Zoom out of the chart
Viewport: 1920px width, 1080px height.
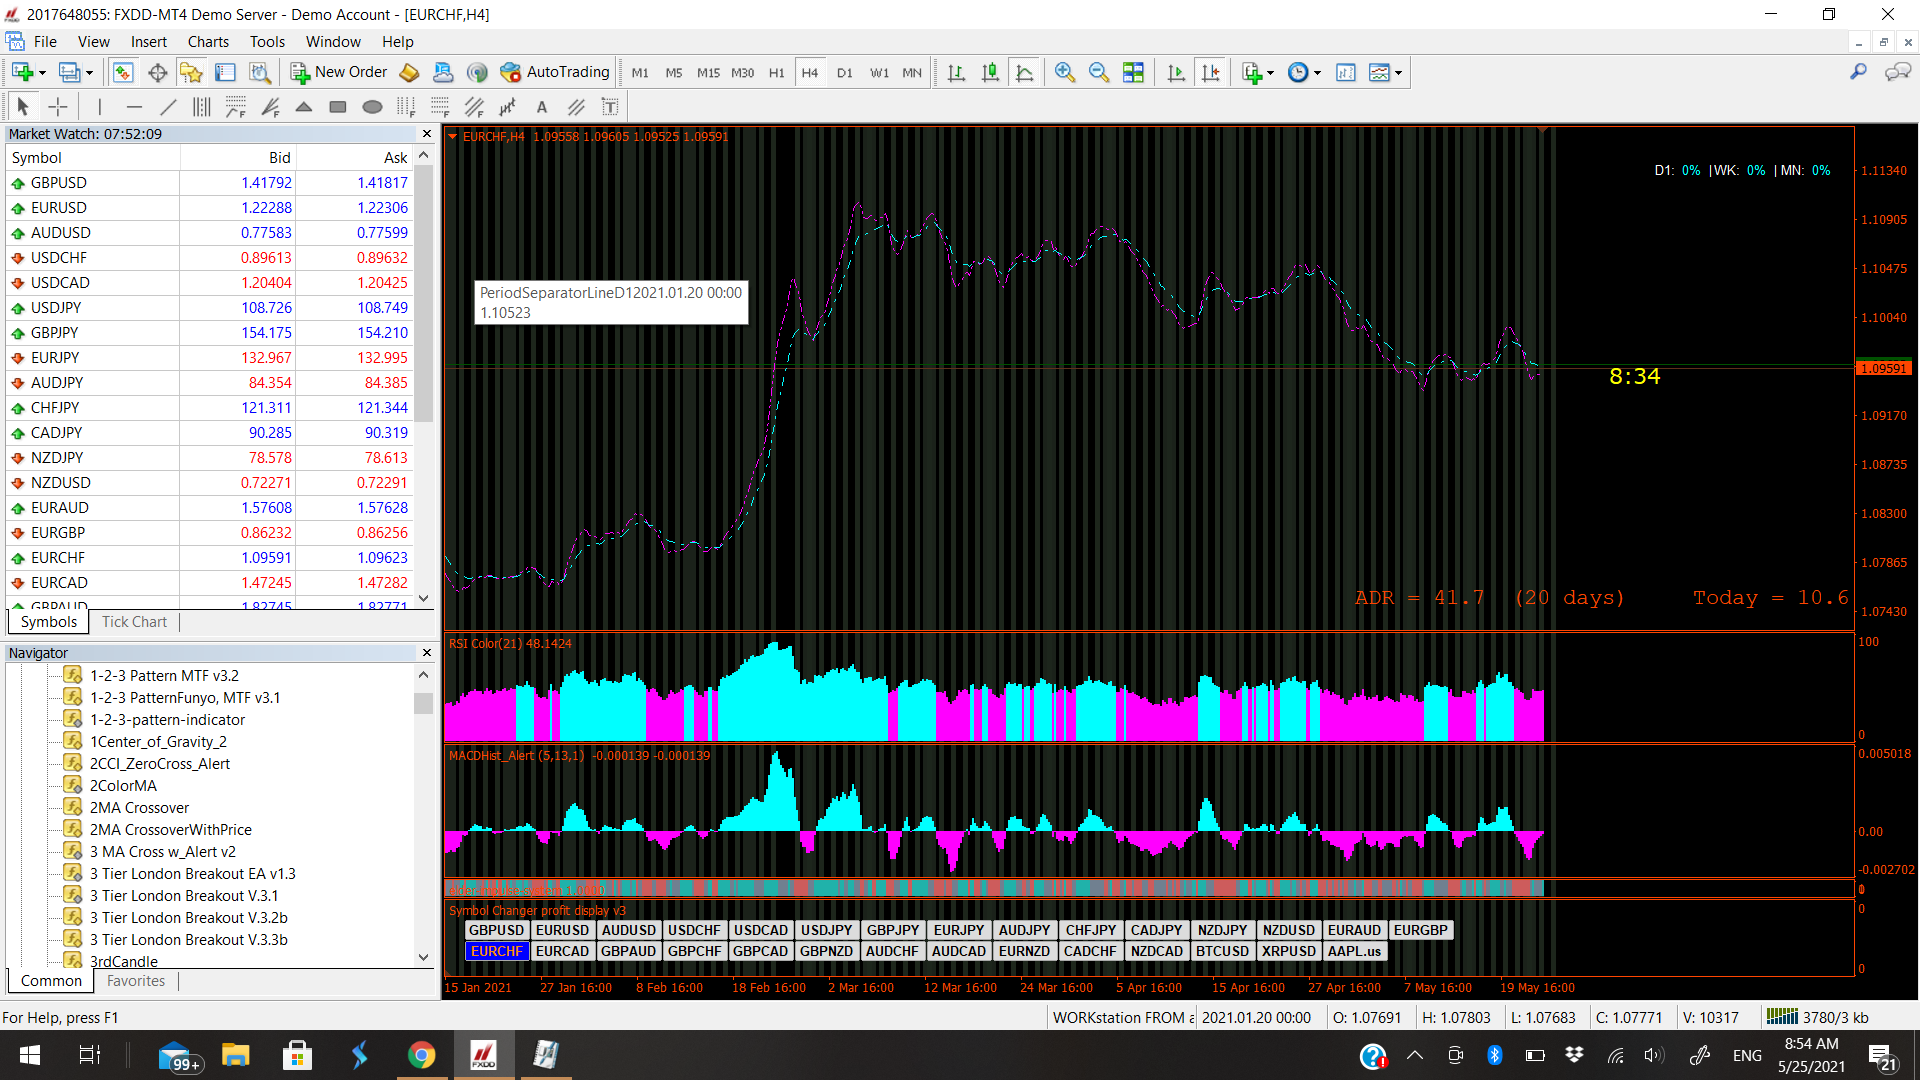tap(1098, 72)
